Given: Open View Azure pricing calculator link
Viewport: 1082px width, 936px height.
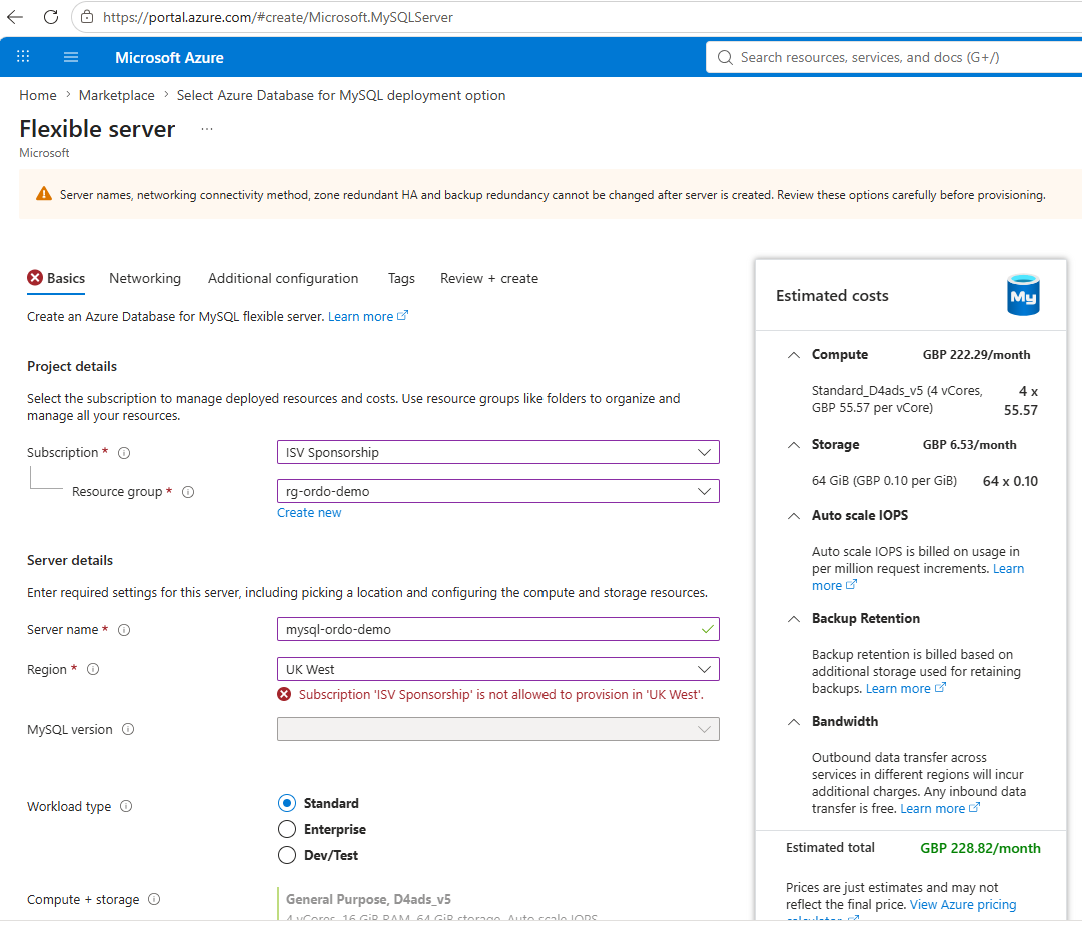Looking at the screenshot, I should tap(963, 904).
